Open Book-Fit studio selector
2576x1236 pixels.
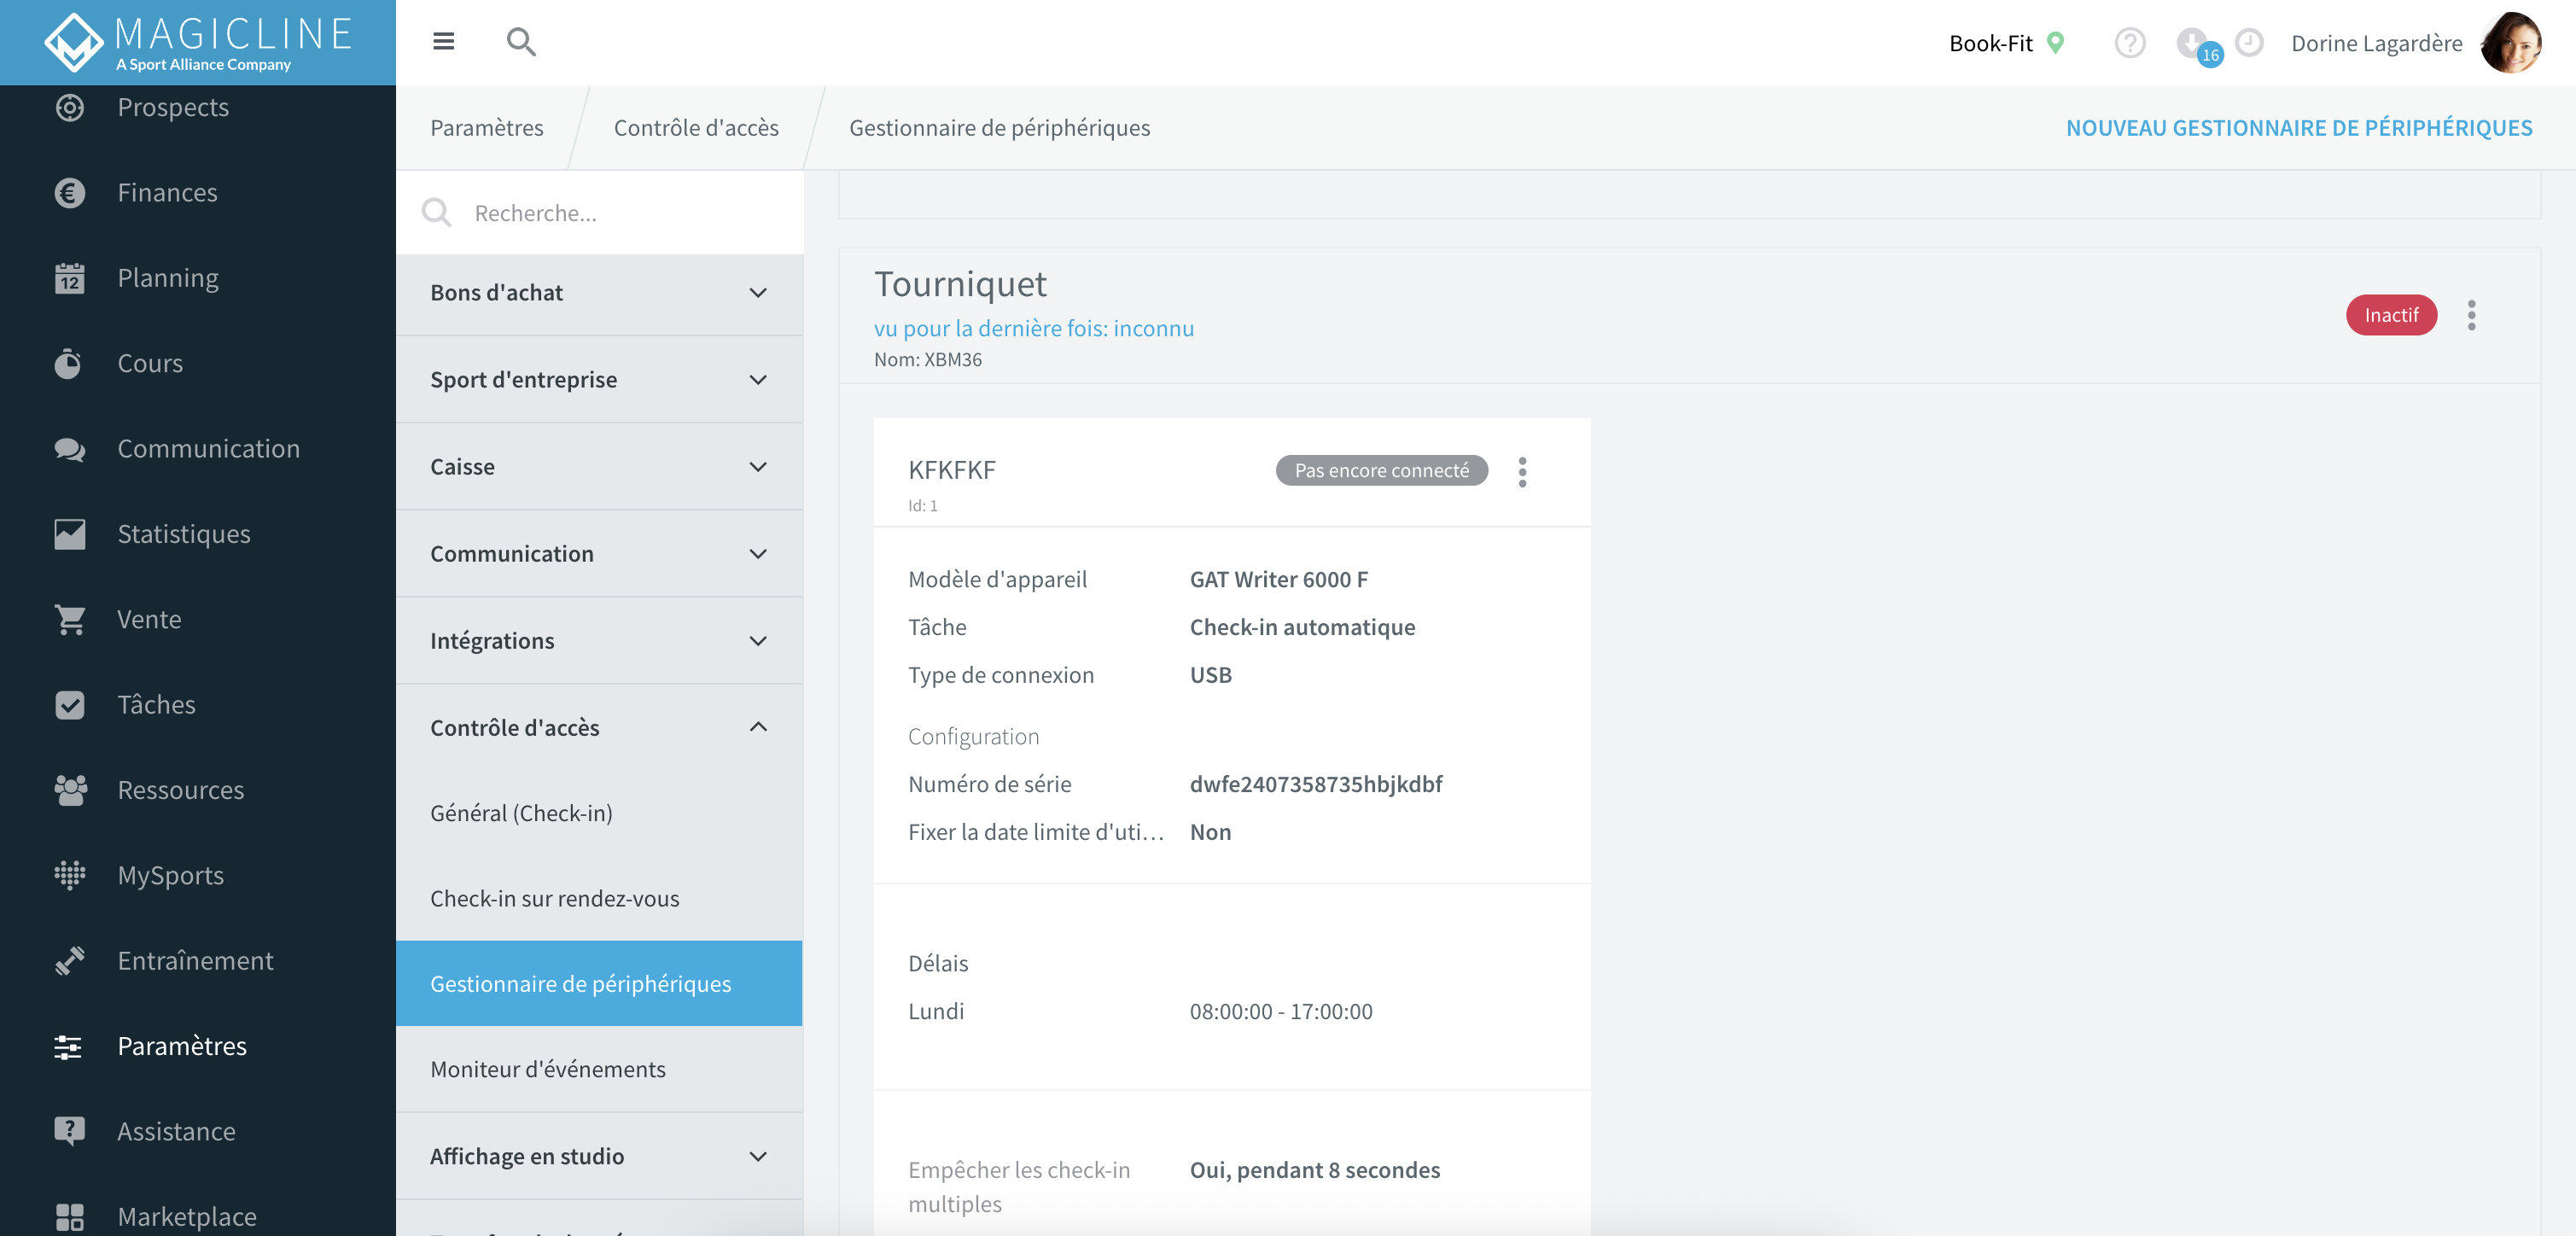[2006, 43]
